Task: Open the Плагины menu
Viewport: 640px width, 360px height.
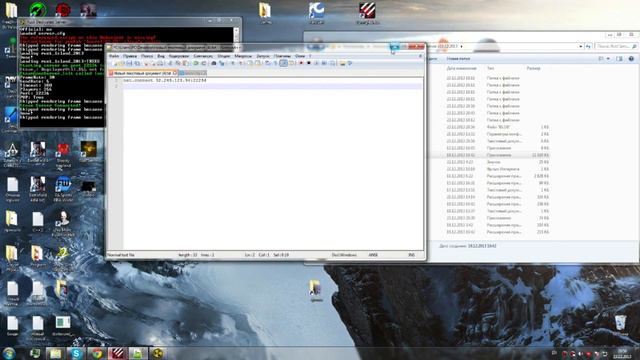Action: pyautogui.click(x=282, y=56)
